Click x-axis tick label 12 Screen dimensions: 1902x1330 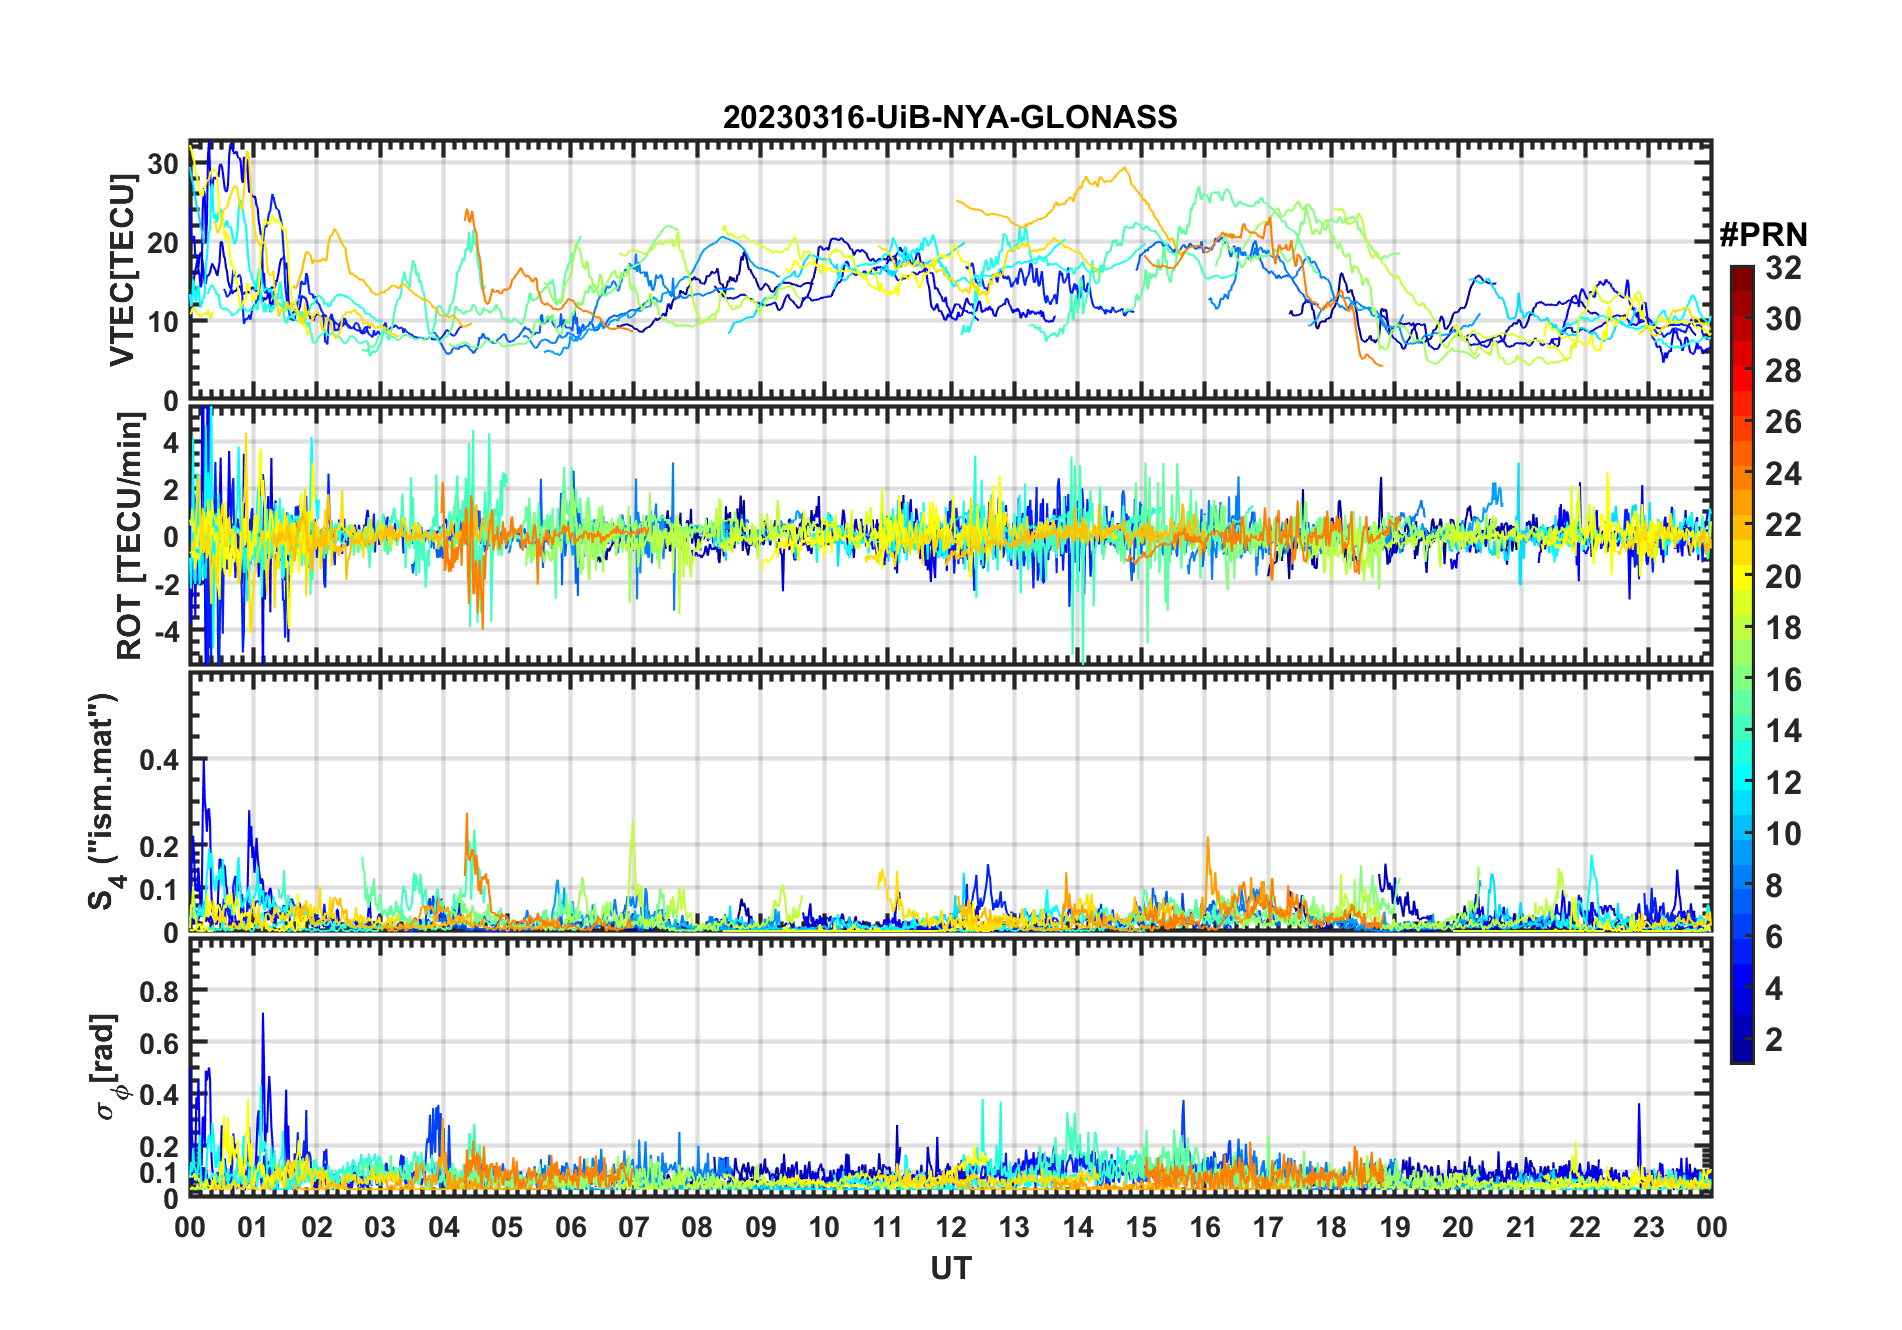click(951, 1227)
